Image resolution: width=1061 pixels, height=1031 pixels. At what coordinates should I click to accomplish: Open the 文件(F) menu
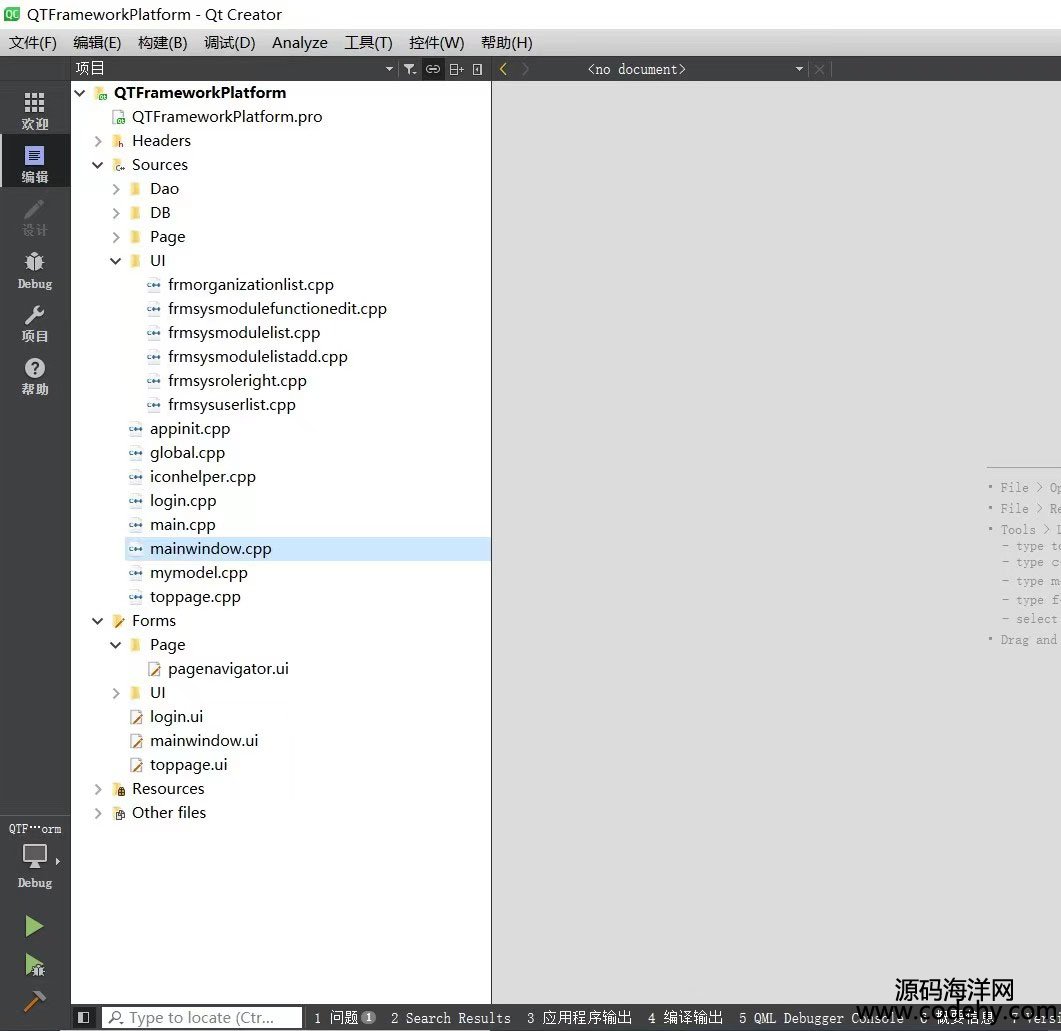pyautogui.click(x=32, y=43)
